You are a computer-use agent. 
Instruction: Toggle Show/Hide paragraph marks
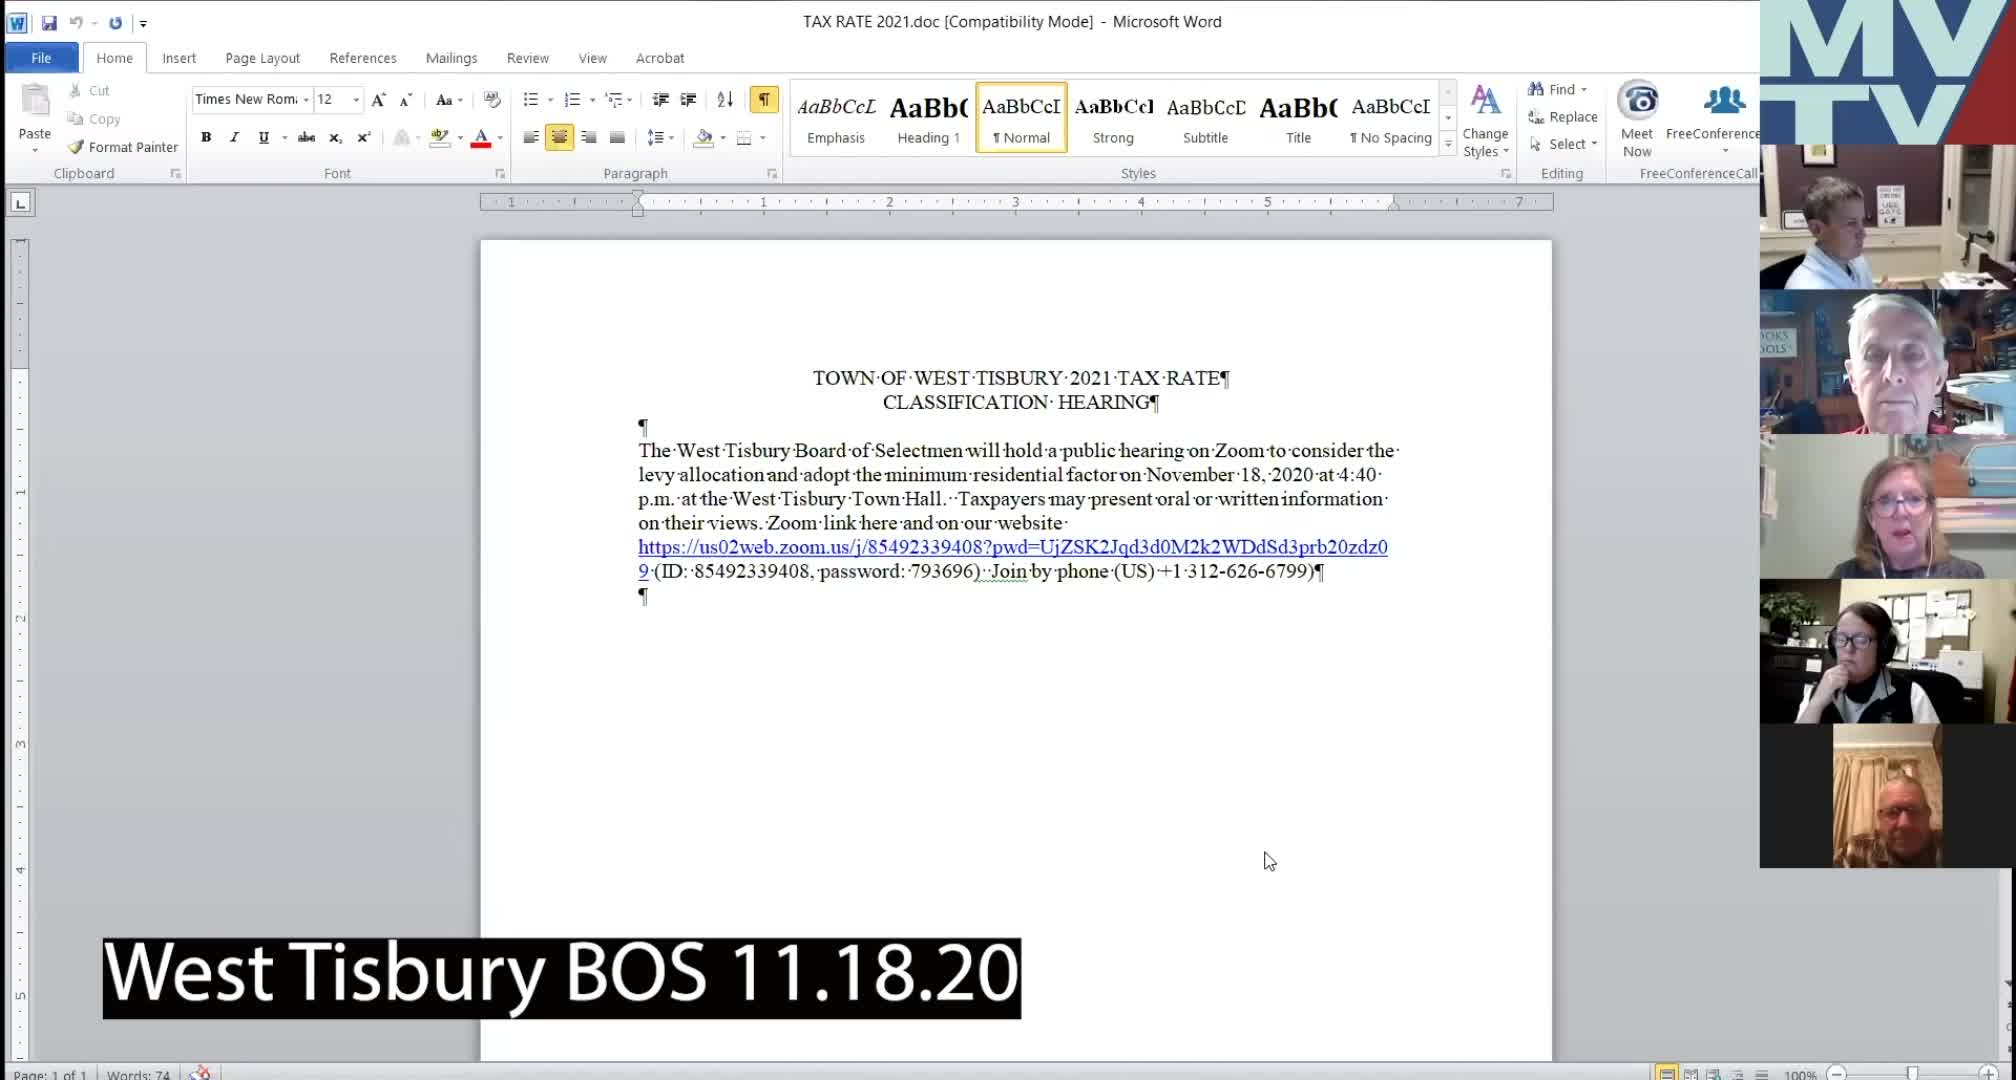pos(764,99)
